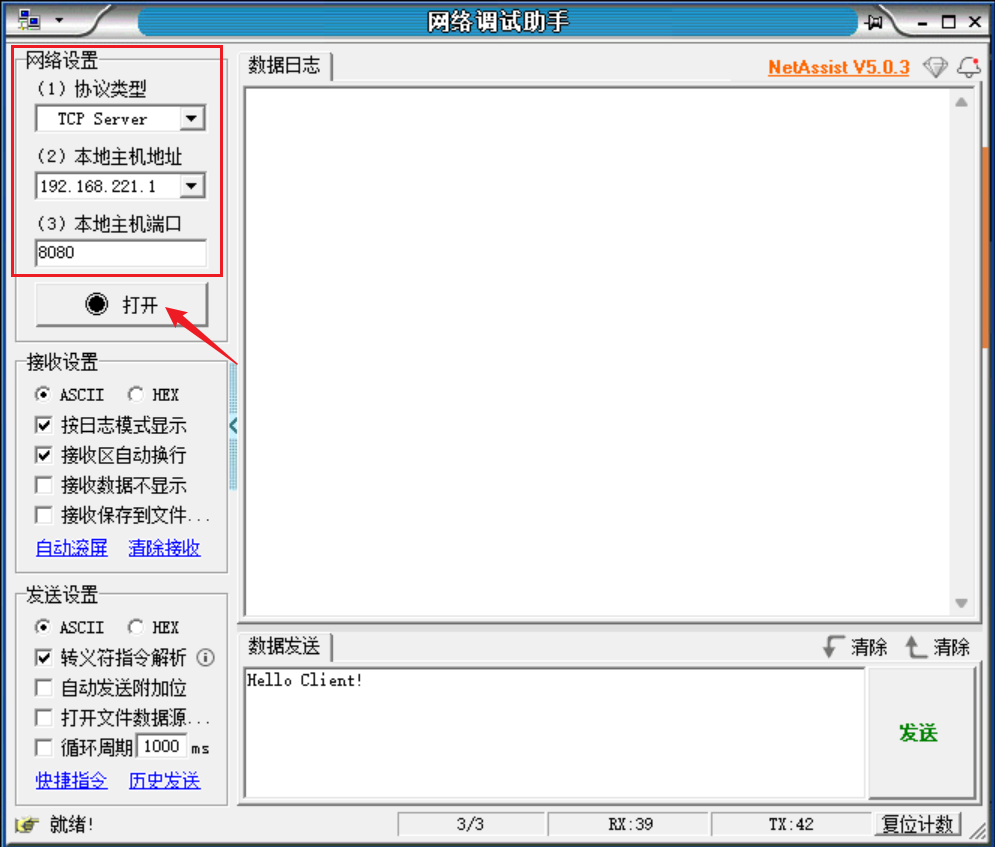Enable 接收保存到文件 checkbox
Image resolution: width=995 pixels, height=847 pixels.
coord(44,515)
